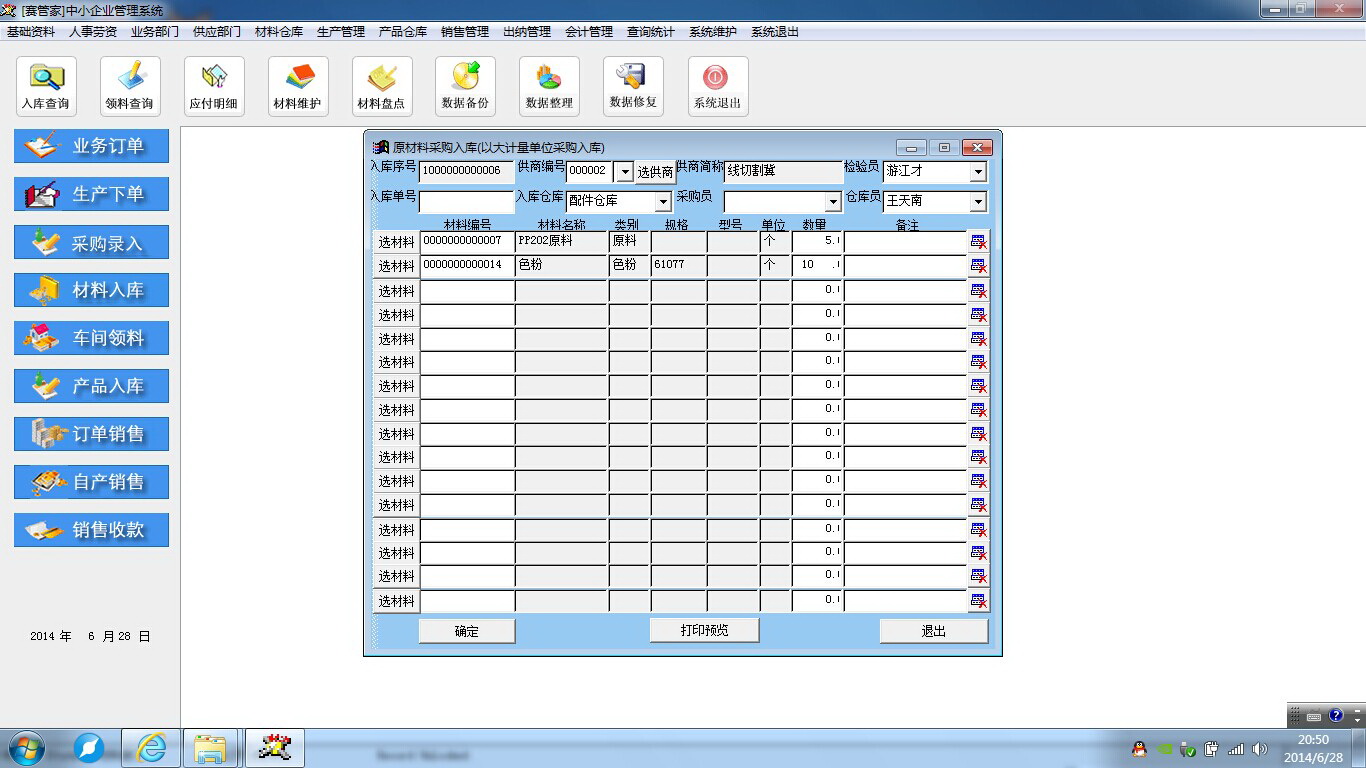Open Internet Explorer from the taskbar
The image size is (1366, 768).
[x=151, y=748]
